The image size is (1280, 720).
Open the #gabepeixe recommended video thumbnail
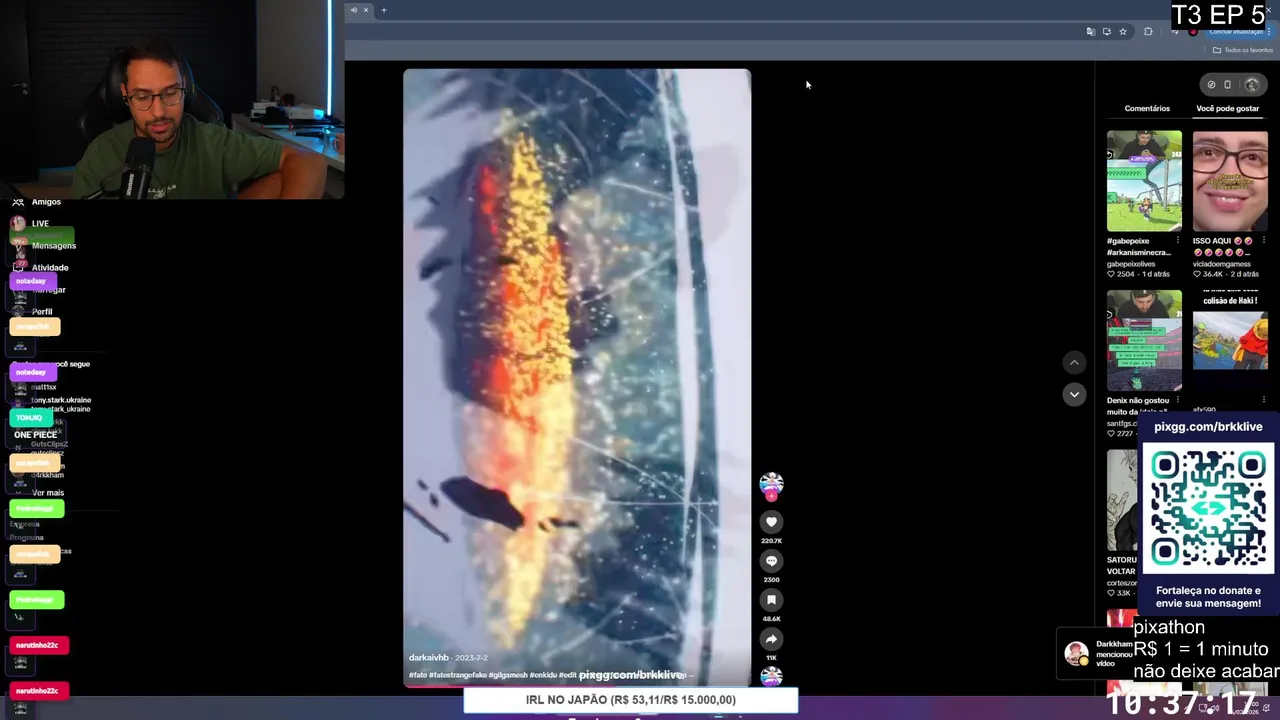click(x=1144, y=181)
